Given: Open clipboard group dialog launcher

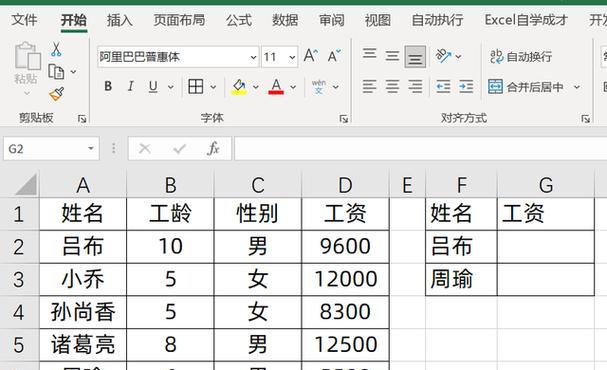Looking at the screenshot, I should (x=82, y=118).
